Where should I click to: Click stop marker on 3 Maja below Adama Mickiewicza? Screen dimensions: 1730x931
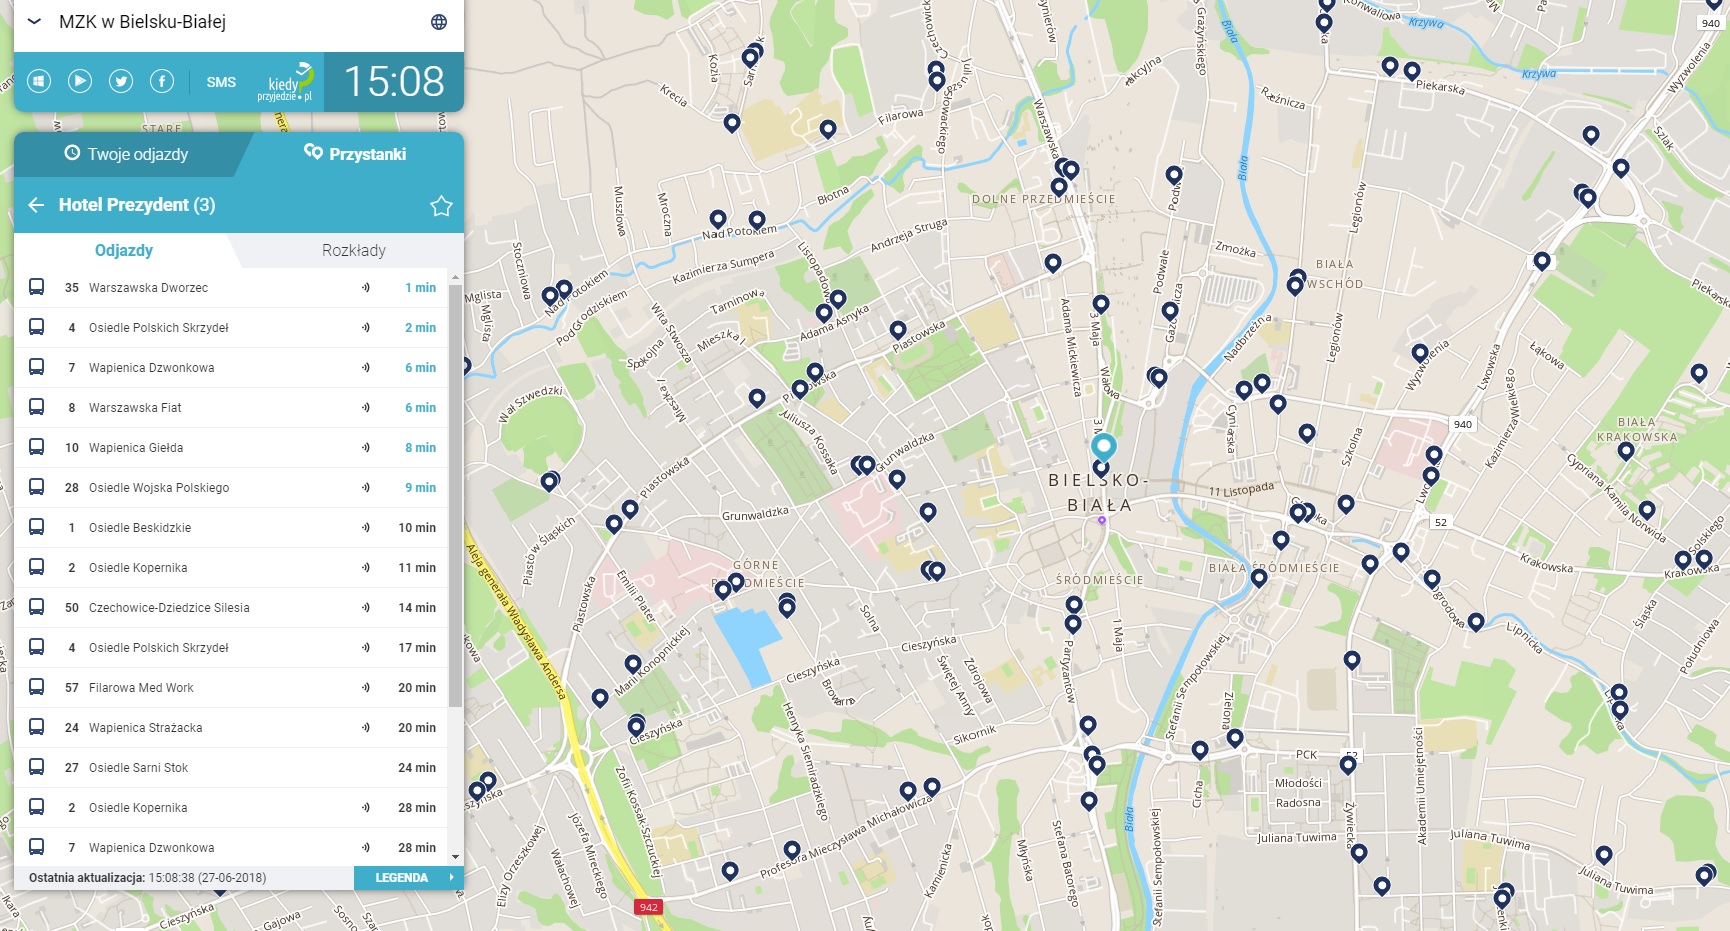click(1101, 304)
